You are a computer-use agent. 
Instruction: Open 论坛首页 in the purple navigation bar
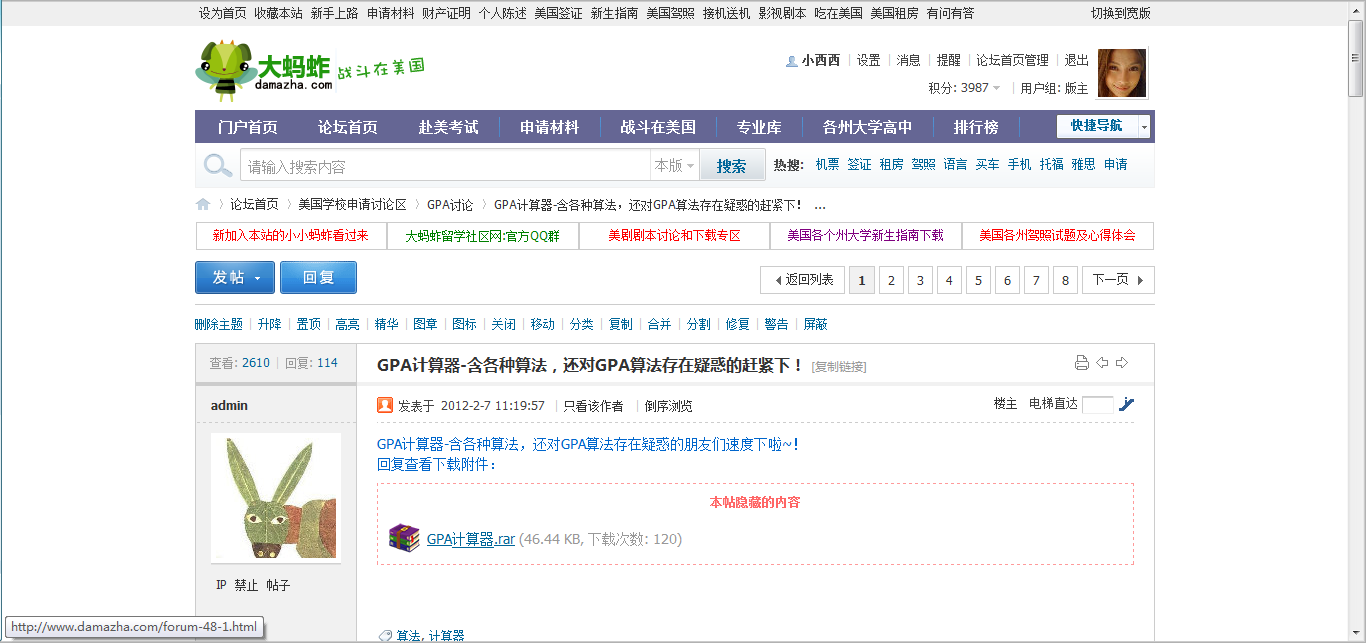point(348,127)
